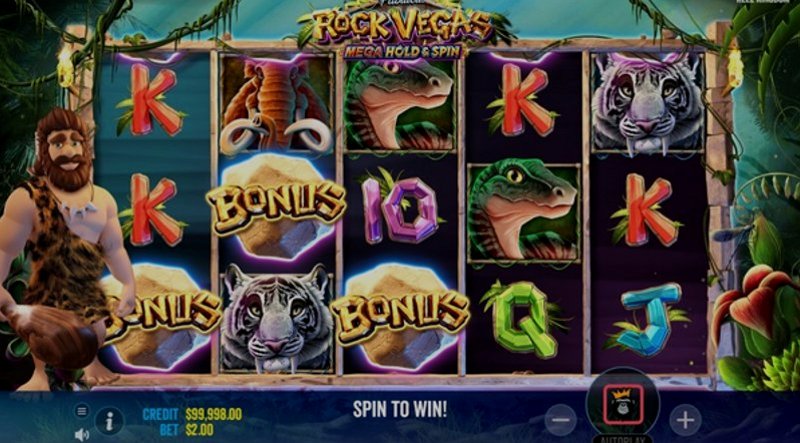Click the crowned gorilla spin button
Viewport: 800px width, 443px height.
pos(622,404)
